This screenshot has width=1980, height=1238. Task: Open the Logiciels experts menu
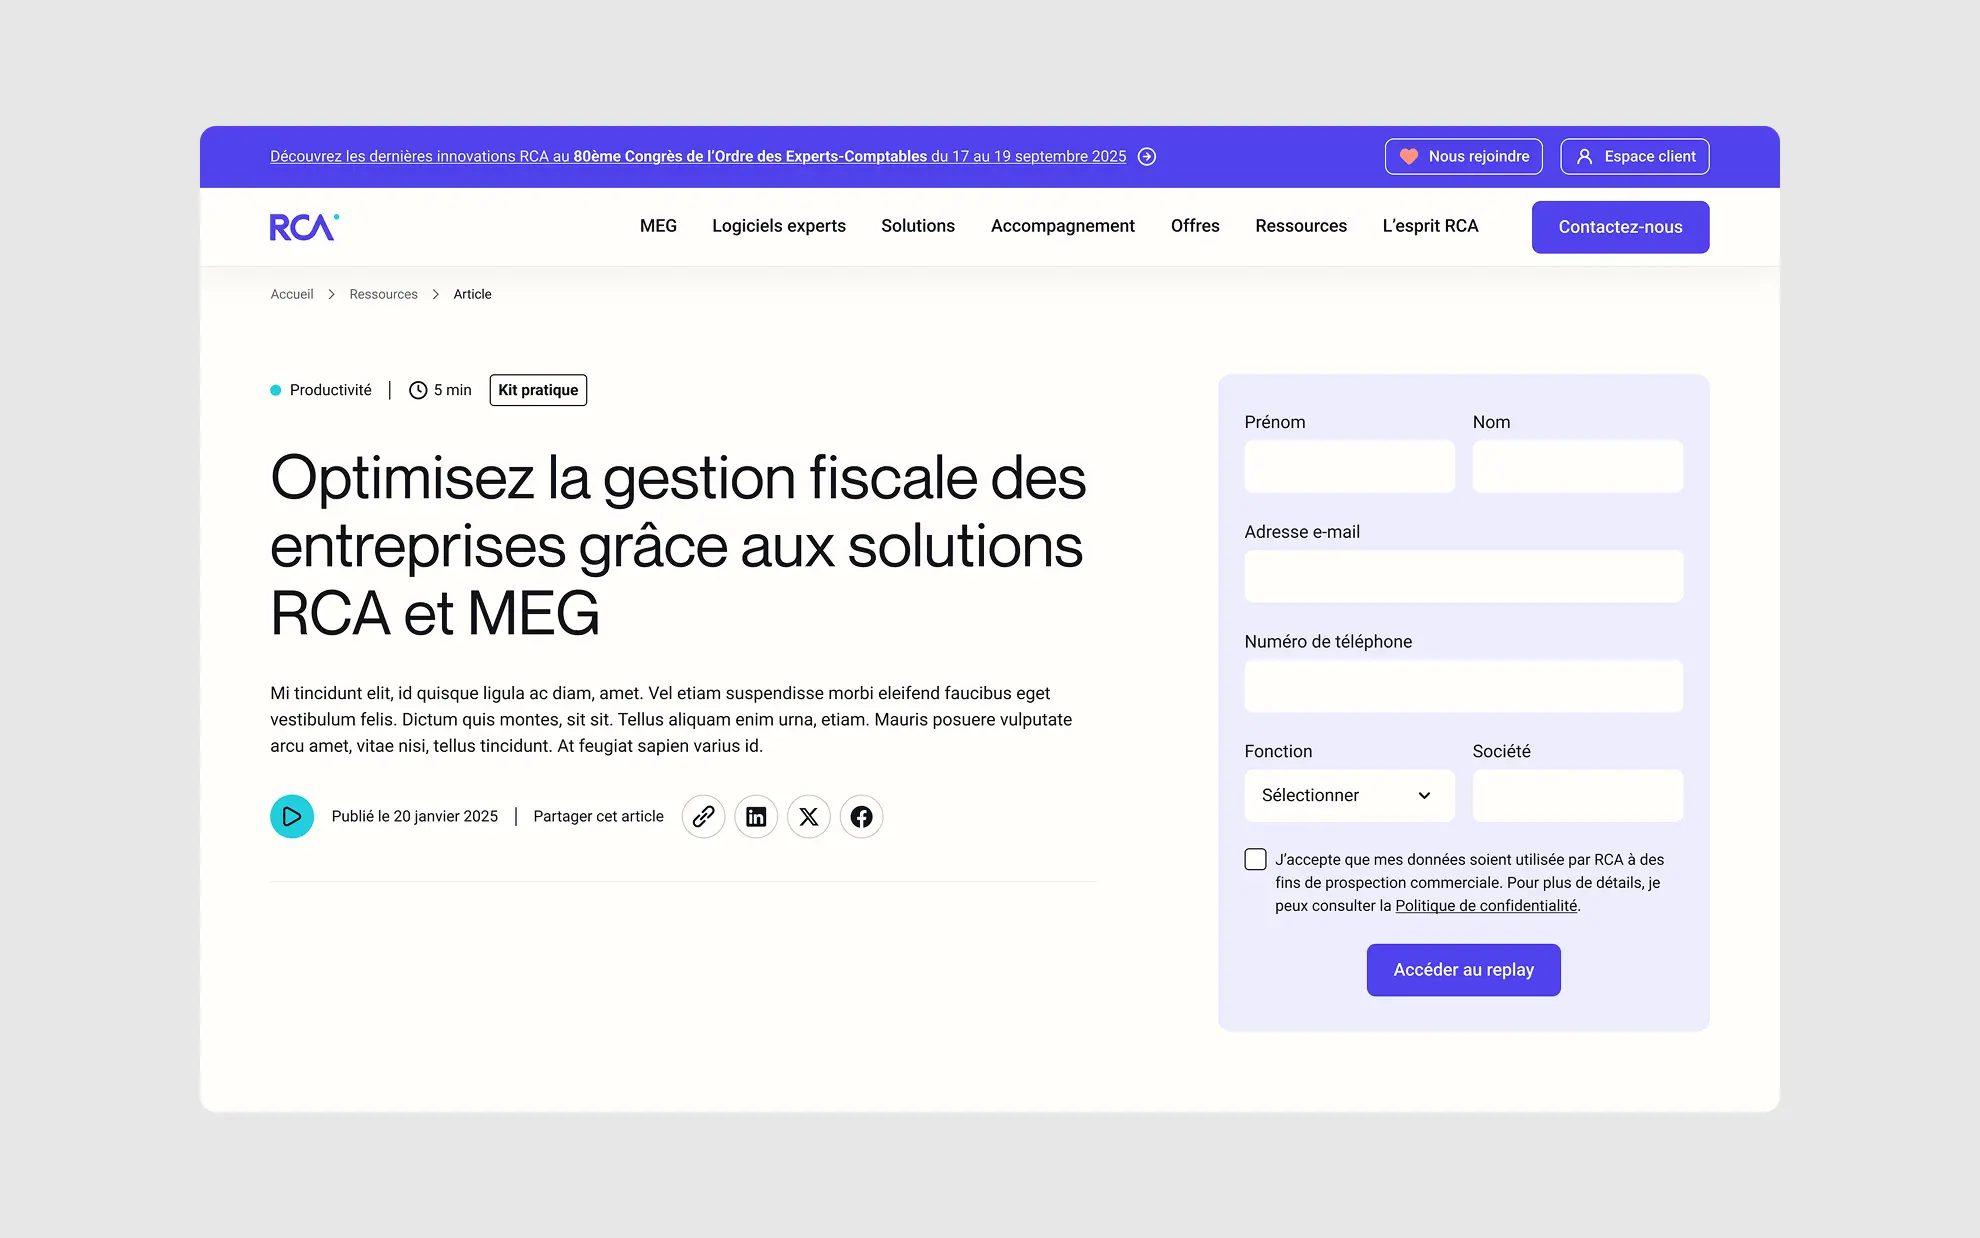click(x=778, y=226)
